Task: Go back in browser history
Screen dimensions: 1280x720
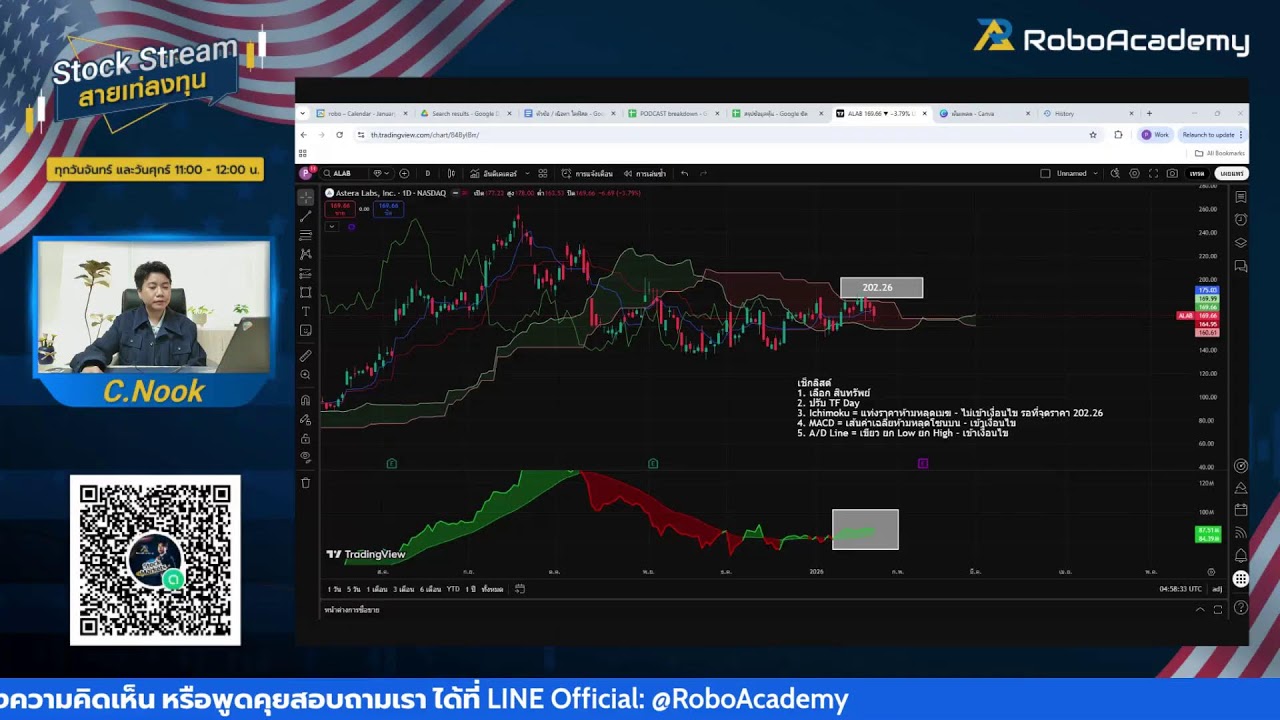Action: pyautogui.click(x=304, y=135)
